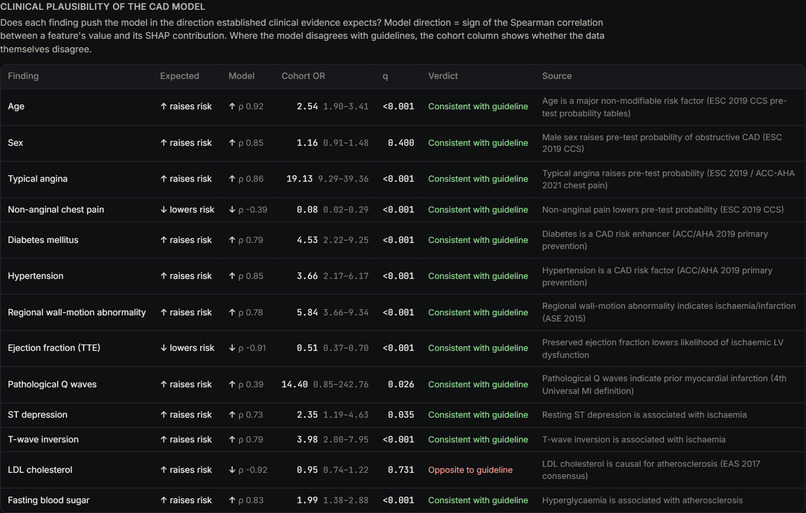Click cohort OR value 0.95
The image size is (806, 513).
pos(307,470)
